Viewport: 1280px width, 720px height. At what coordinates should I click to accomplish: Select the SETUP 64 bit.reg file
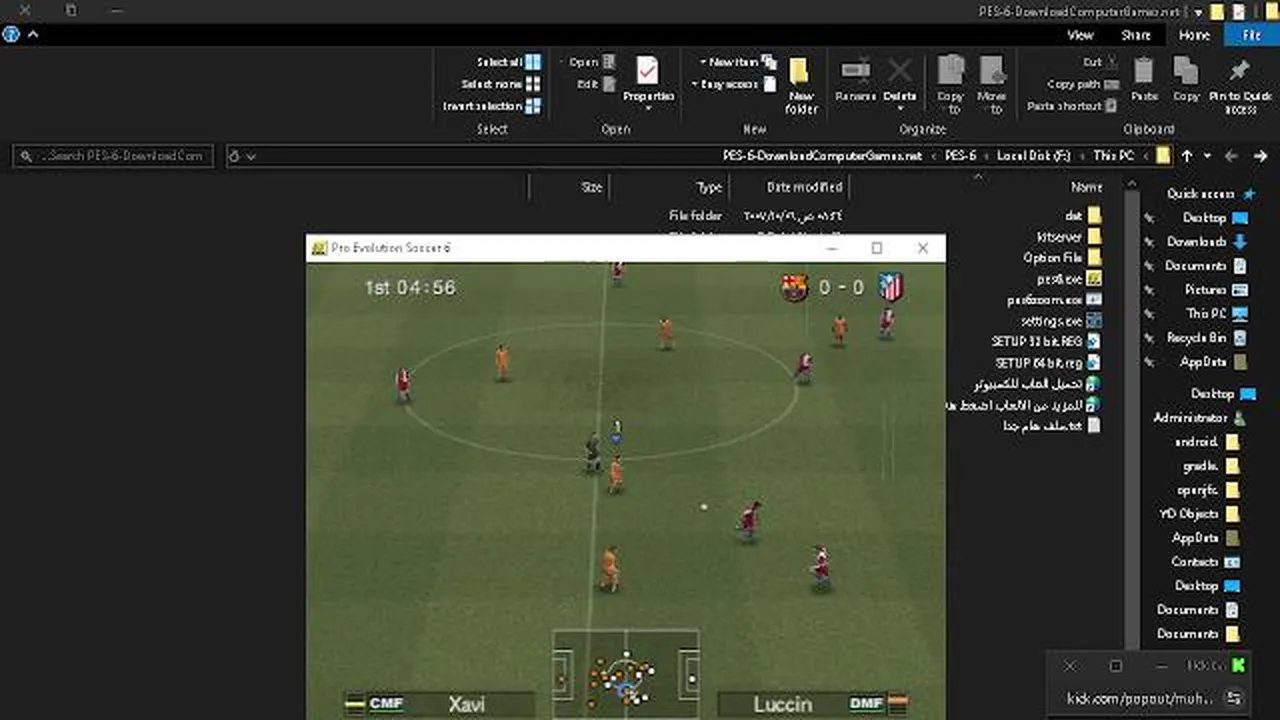point(1047,363)
